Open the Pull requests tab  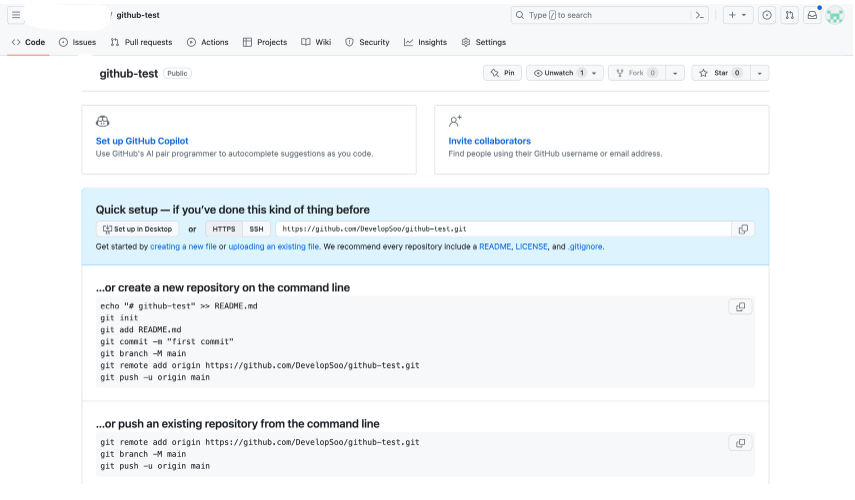click(x=141, y=42)
